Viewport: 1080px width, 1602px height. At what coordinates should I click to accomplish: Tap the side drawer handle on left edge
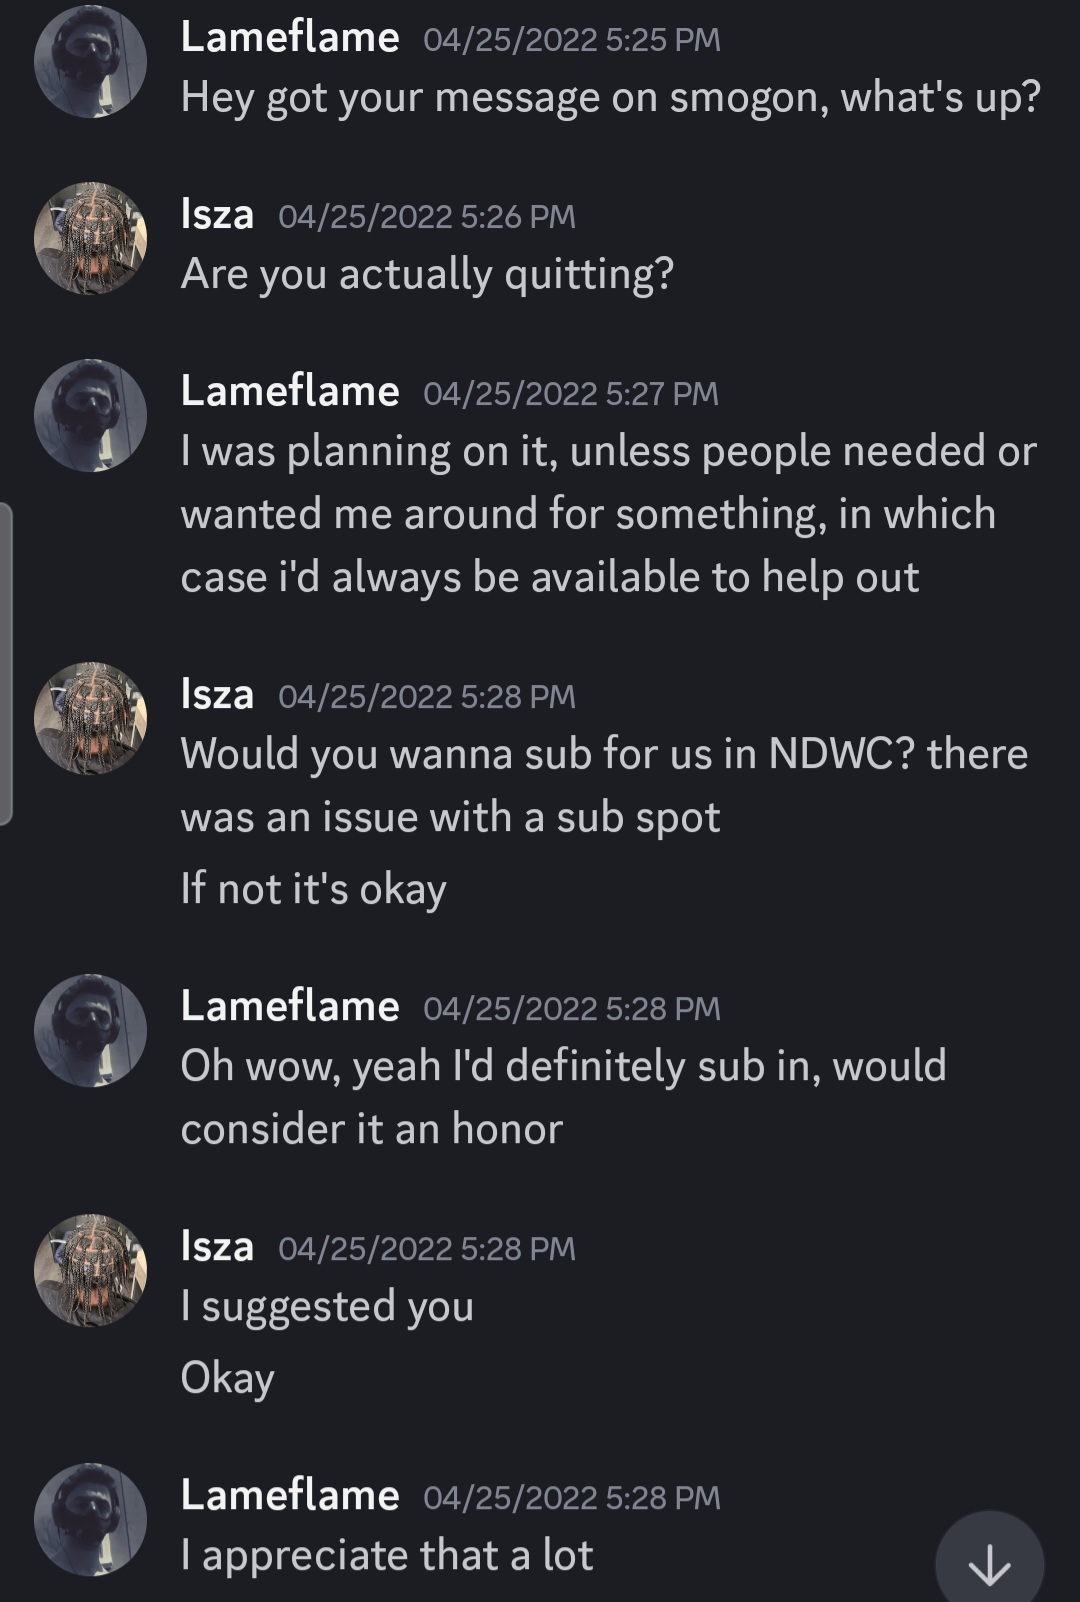[6, 664]
